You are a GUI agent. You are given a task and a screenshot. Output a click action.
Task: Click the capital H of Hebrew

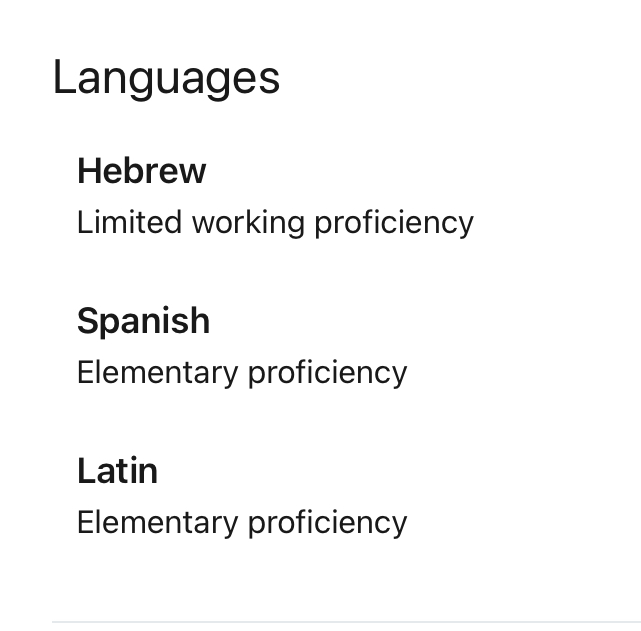tap(89, 171)
